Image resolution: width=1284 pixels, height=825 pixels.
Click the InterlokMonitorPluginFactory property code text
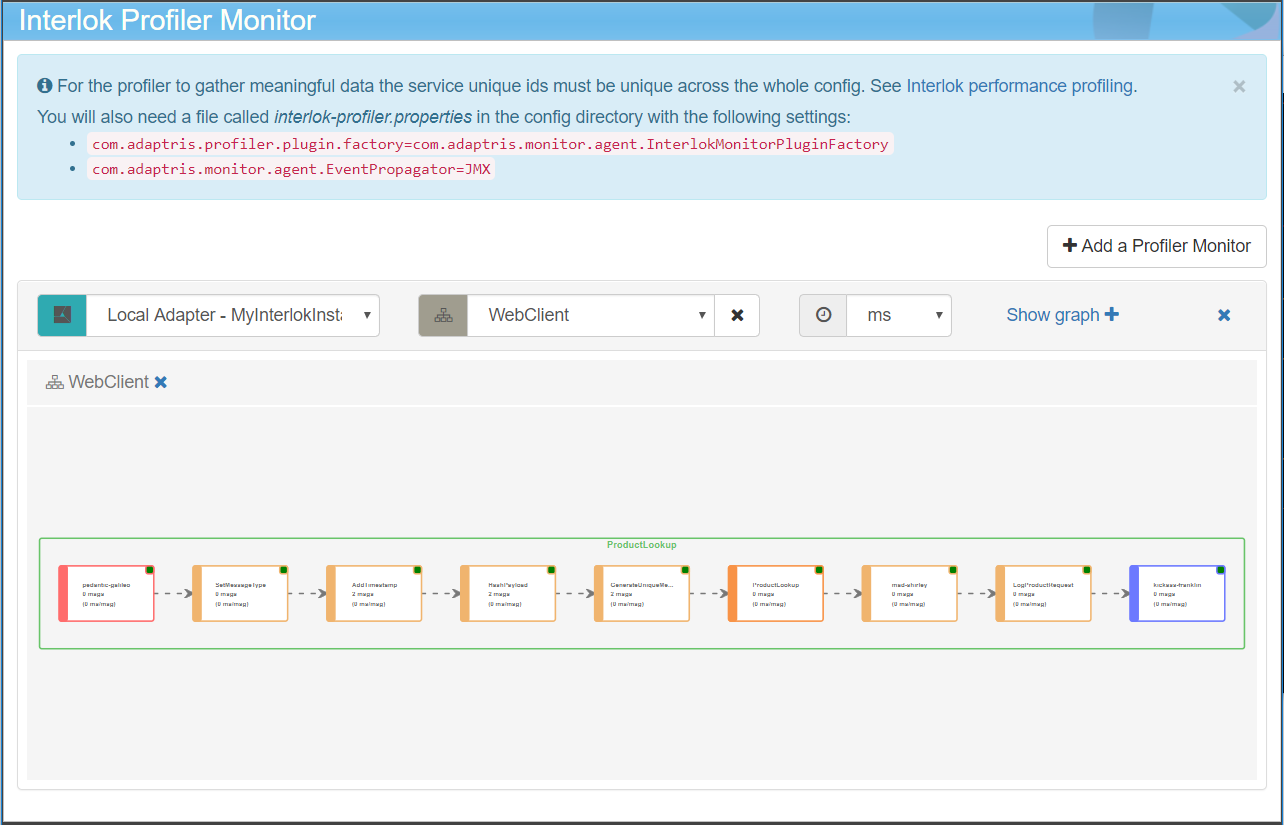tap(490, 144)
